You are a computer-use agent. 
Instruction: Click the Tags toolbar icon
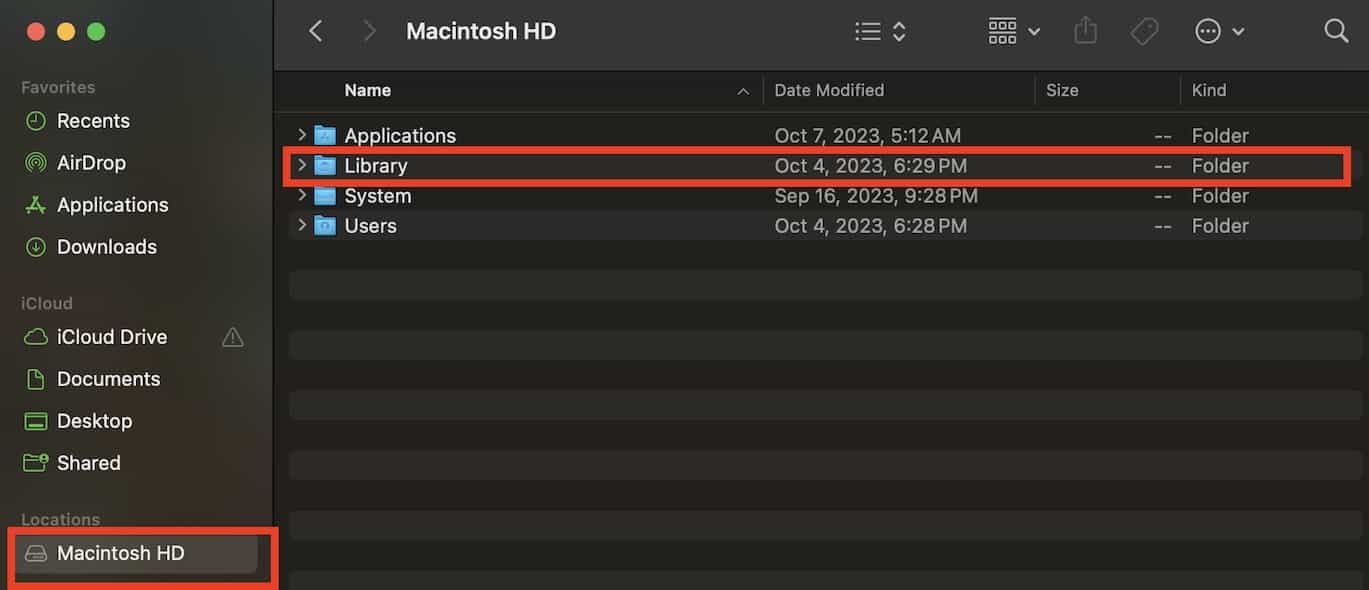point(1144,31)
